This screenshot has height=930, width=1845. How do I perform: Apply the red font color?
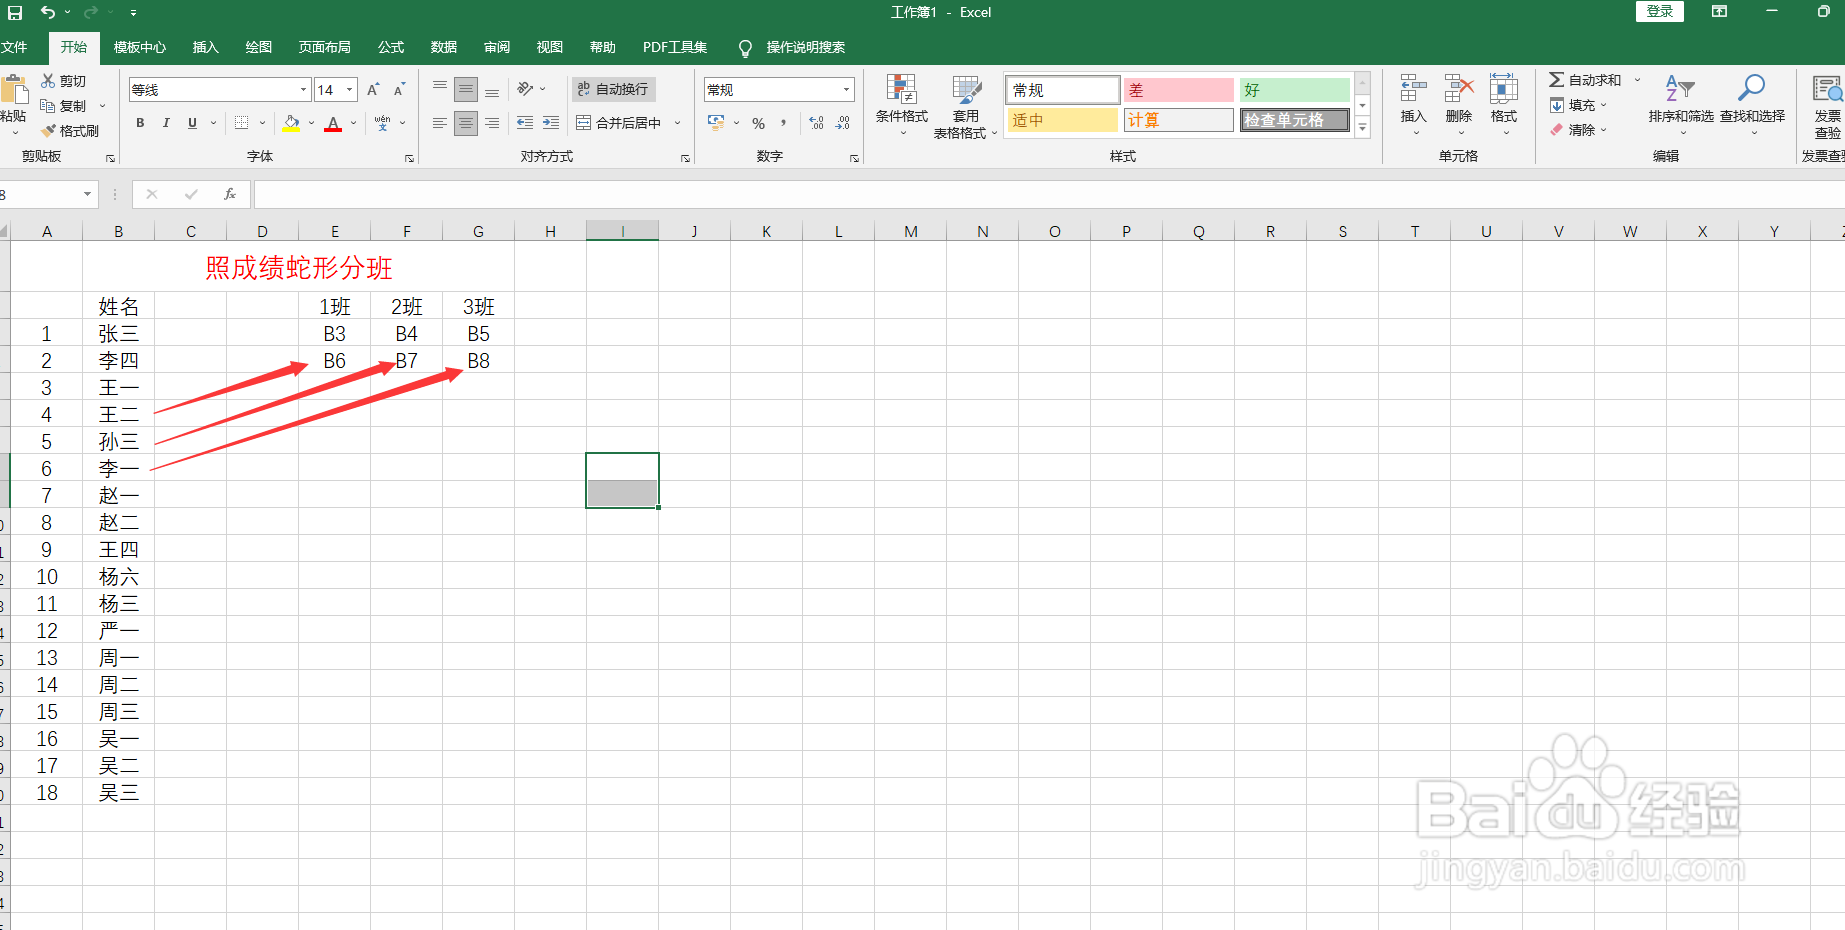tap(334, 123)
